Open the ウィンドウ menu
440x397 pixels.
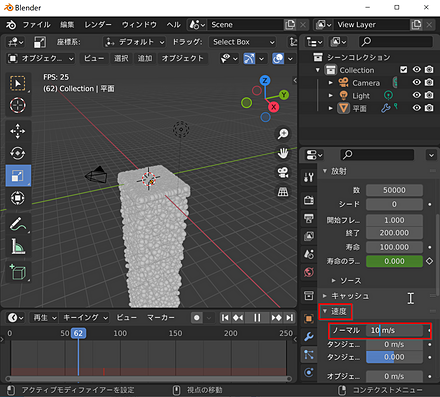click(139, 25)
